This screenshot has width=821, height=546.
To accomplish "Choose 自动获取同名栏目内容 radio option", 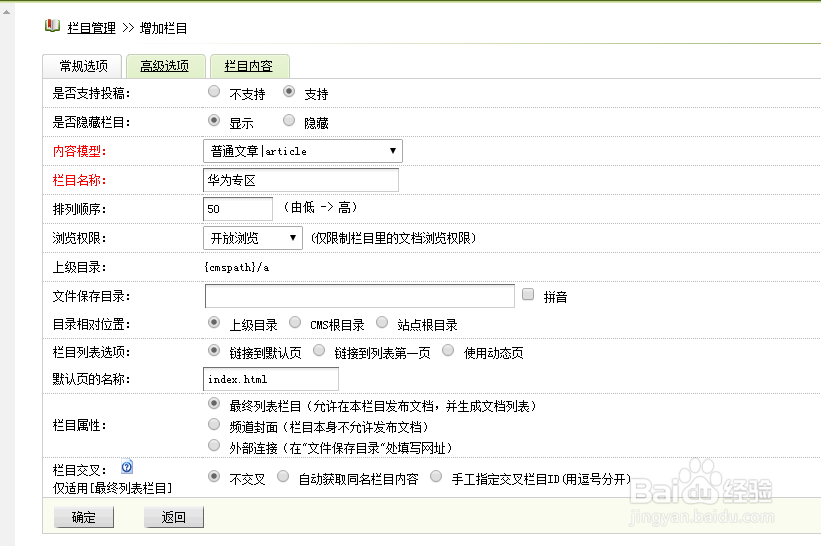I will [283, 476].
